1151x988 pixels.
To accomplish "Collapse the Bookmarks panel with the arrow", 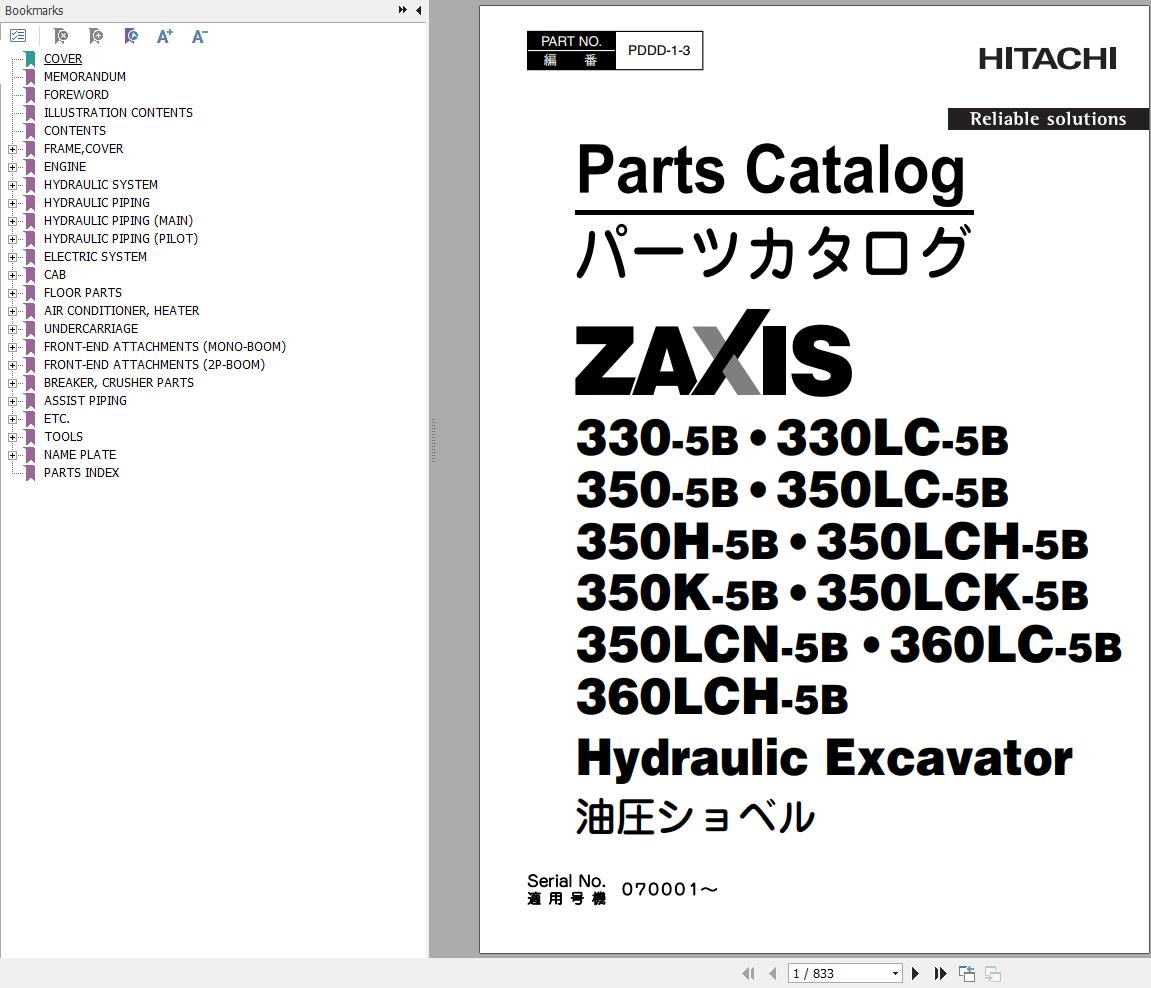I will (x=418, y=10).
